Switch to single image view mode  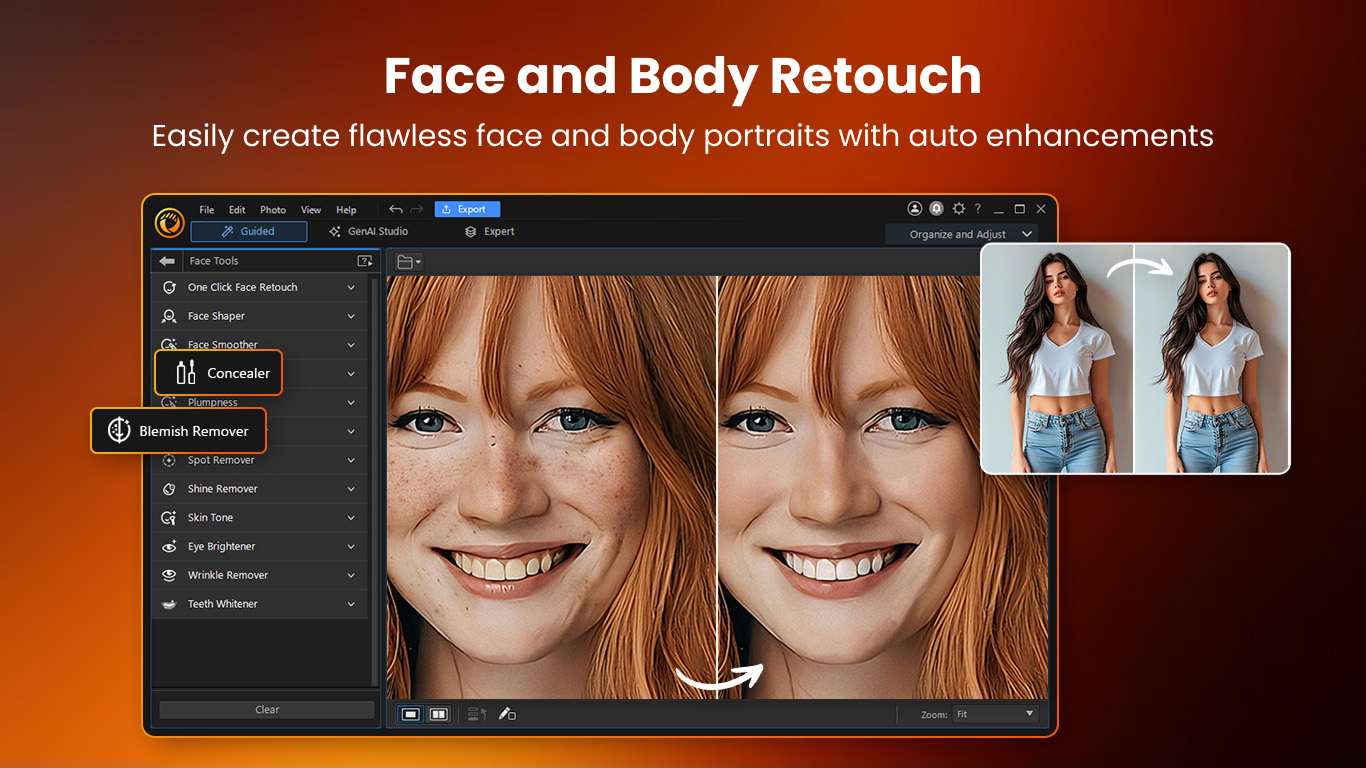410,714
